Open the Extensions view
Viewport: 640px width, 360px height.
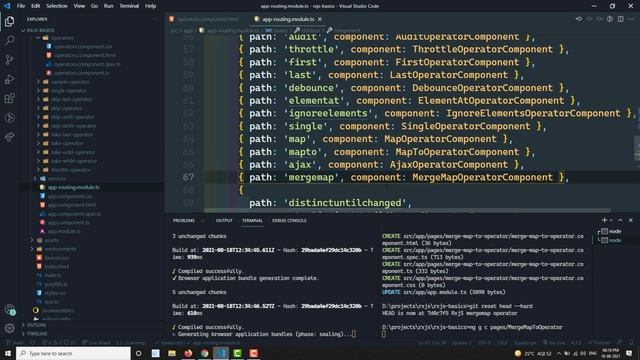[x=9, y=98]
